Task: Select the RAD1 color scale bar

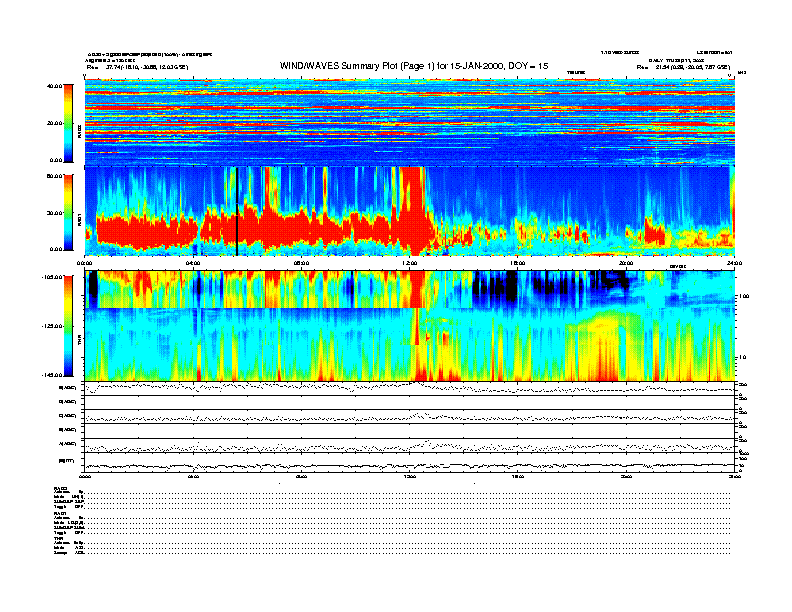Action: (x=68, y=213)
